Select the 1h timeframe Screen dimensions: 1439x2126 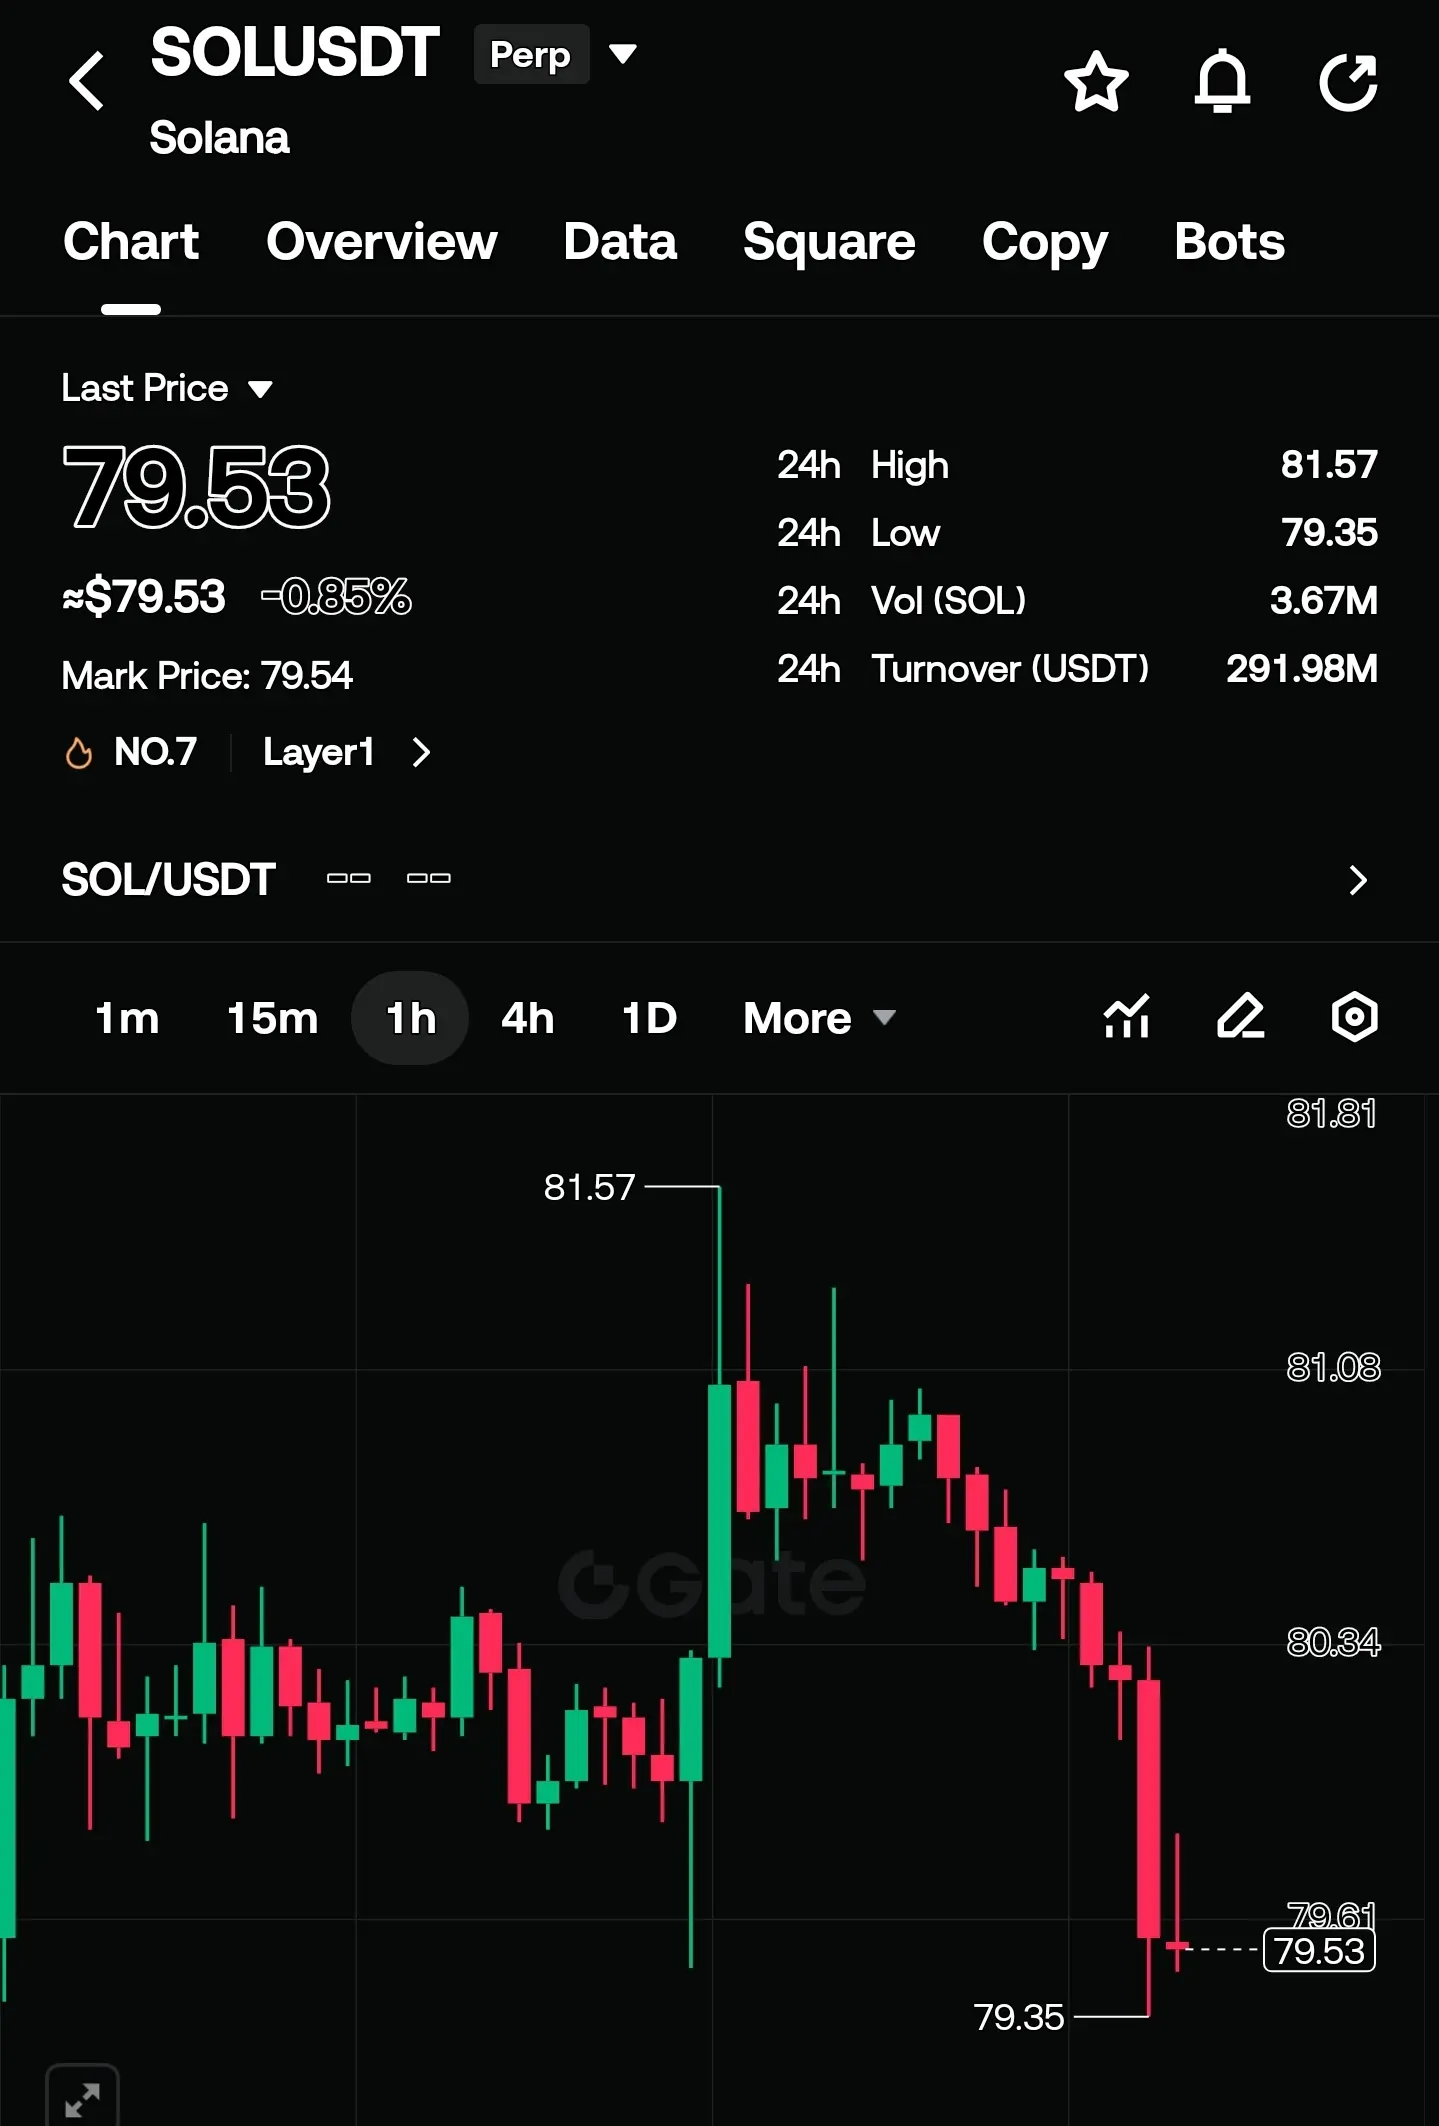pyautogui.click(x=410, y=1018)
